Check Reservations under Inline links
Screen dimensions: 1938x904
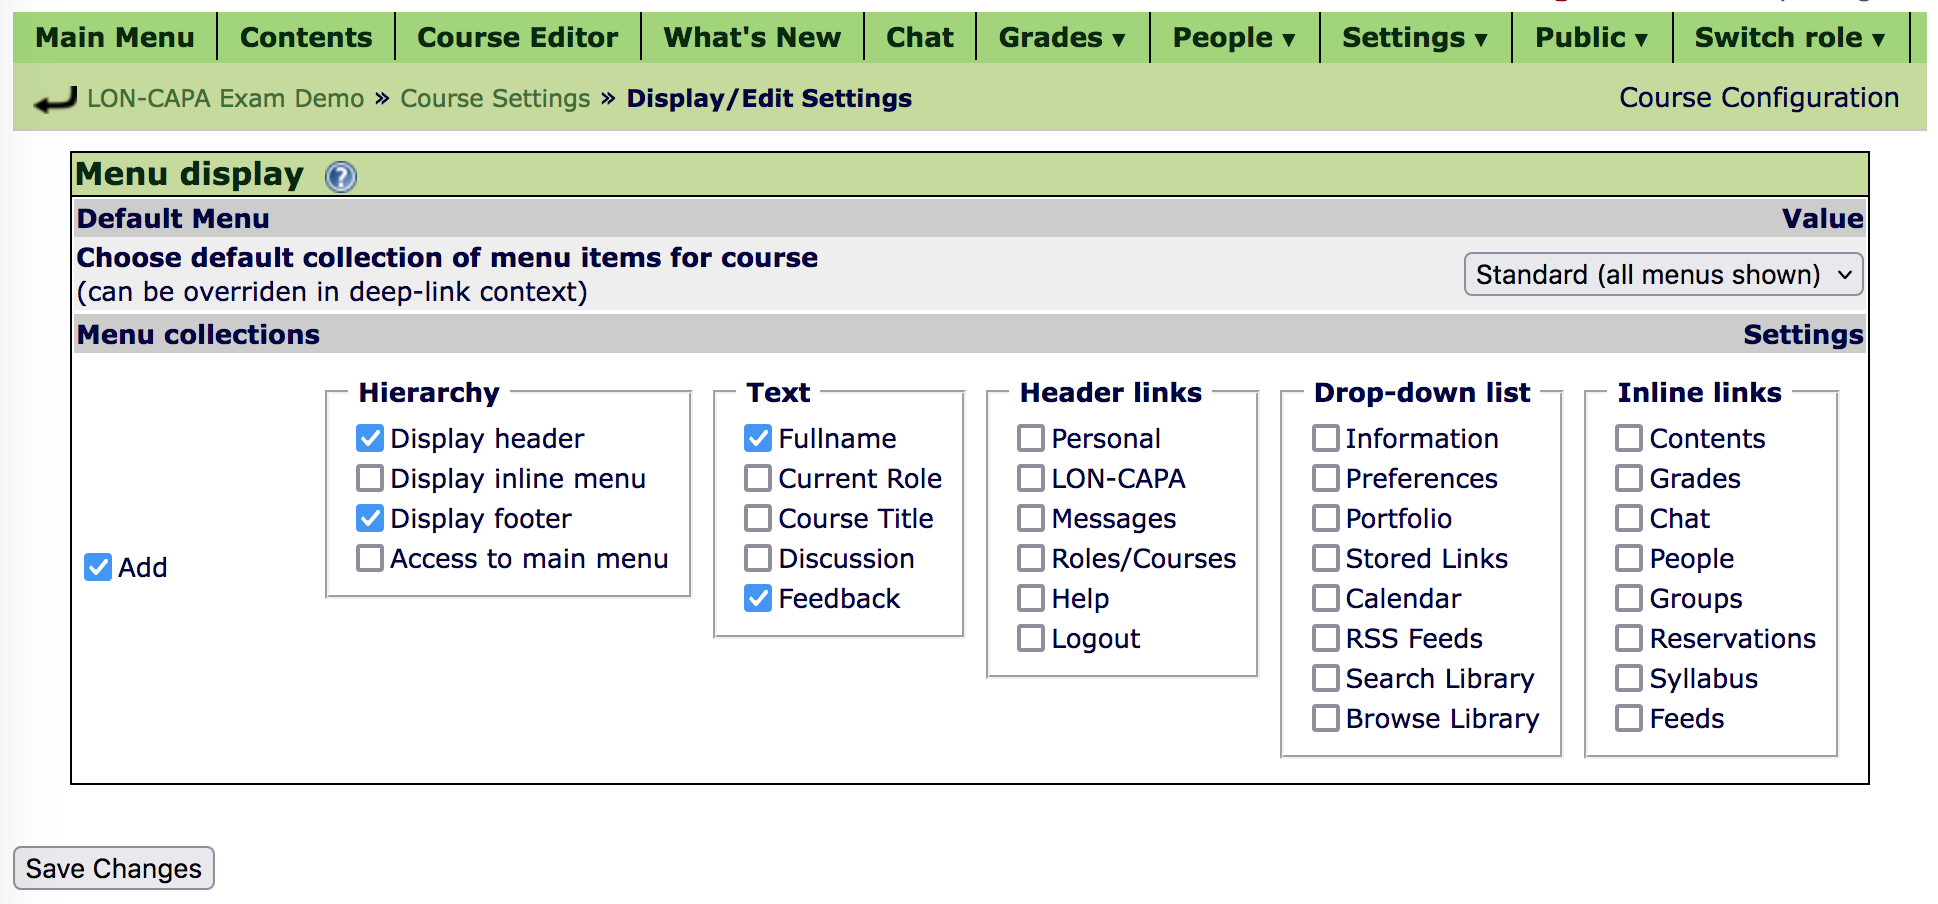click(1629, 638)
